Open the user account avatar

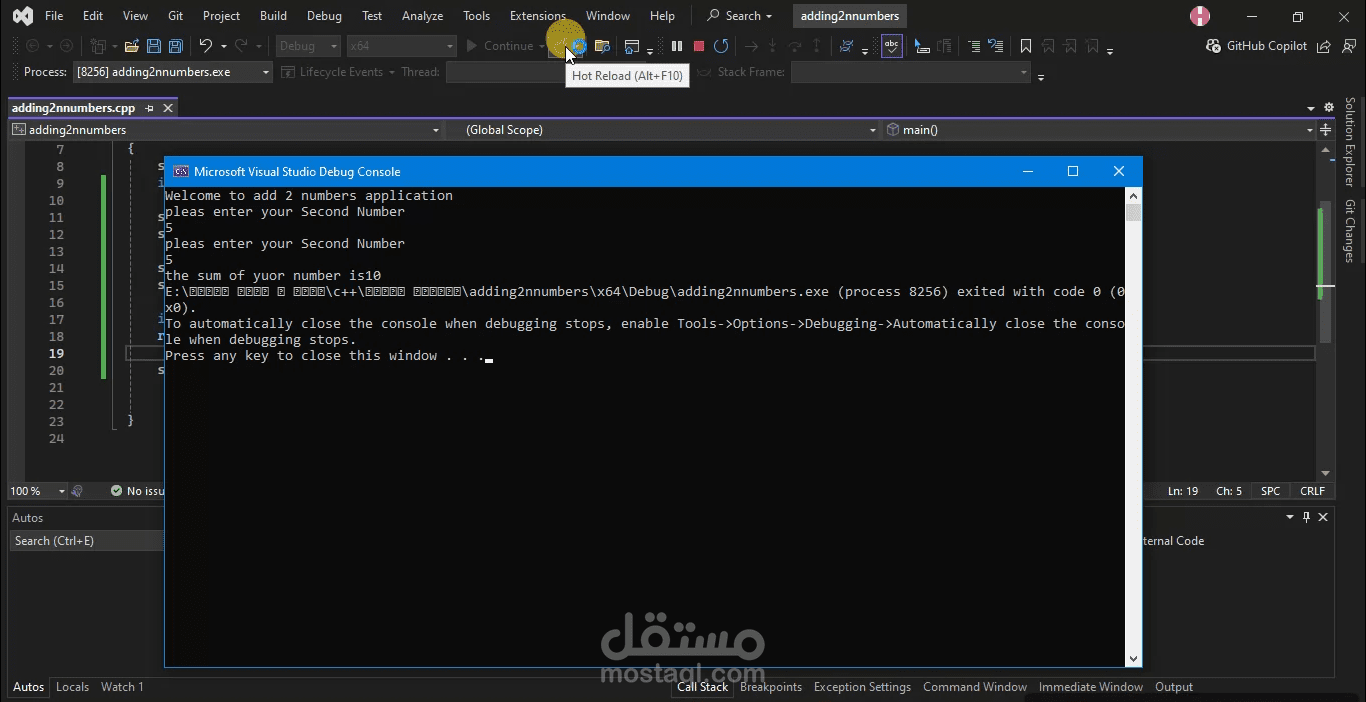(x=1200, y=16)
